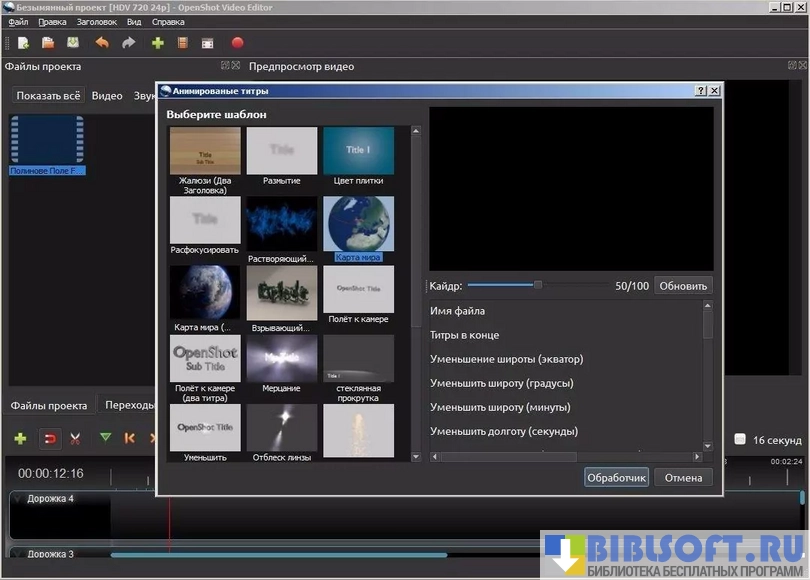Screen dimensions: 810x580
Task: Click the Razor scissors tool in timeline toolbar
Action: tap(74, 438)
